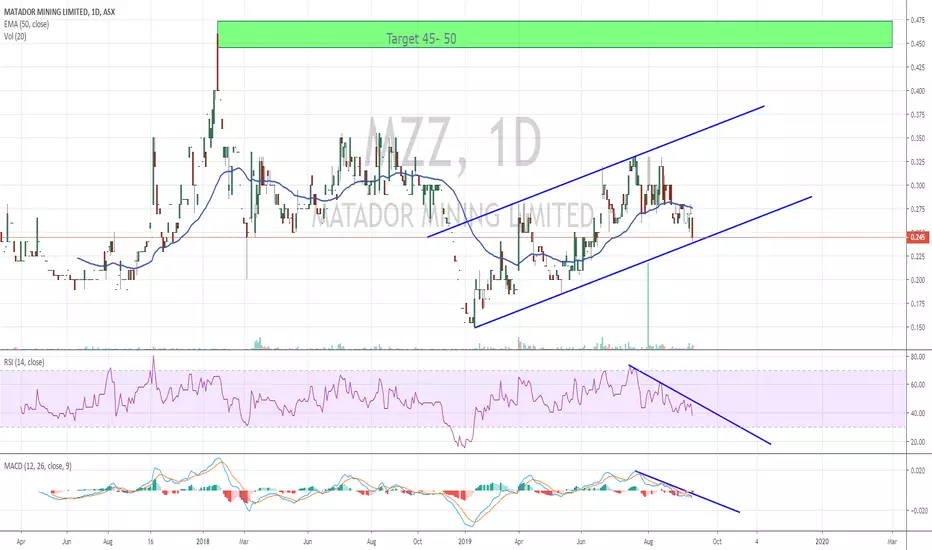Click the 2020 label on time axis

pyautogui.click(x=822, y=542)
